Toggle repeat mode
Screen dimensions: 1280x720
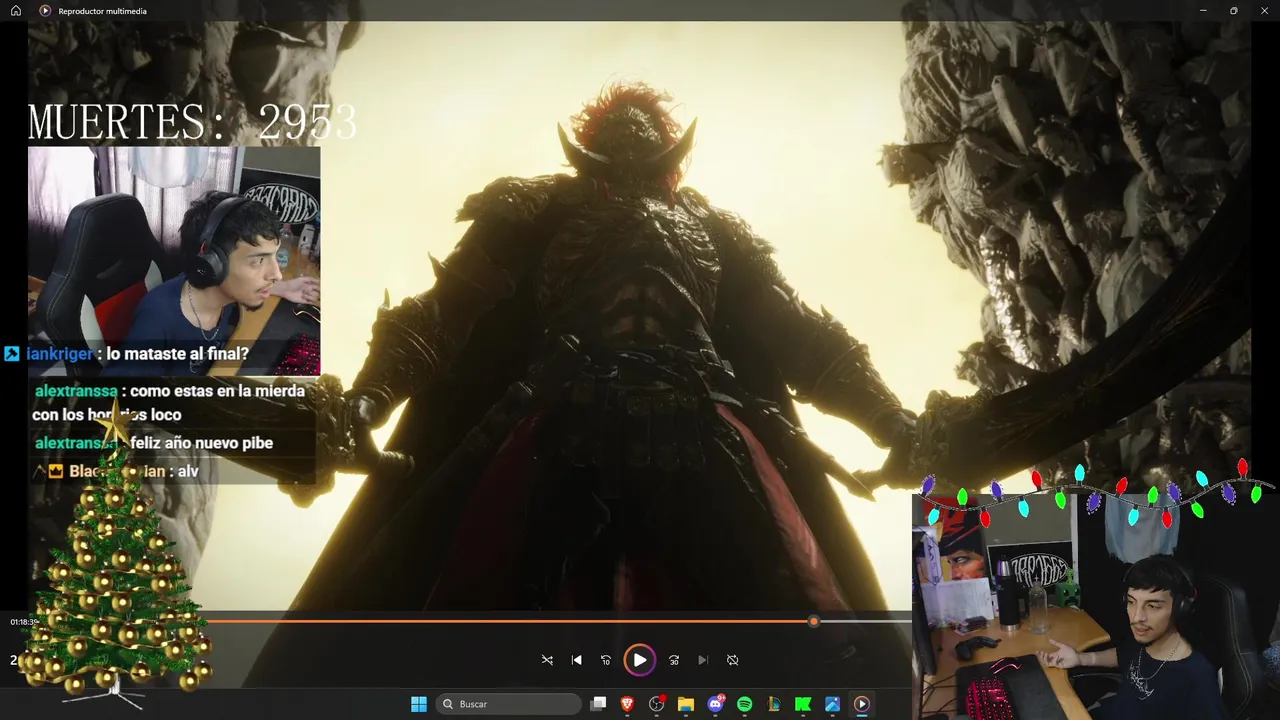[x=732, y=660]
